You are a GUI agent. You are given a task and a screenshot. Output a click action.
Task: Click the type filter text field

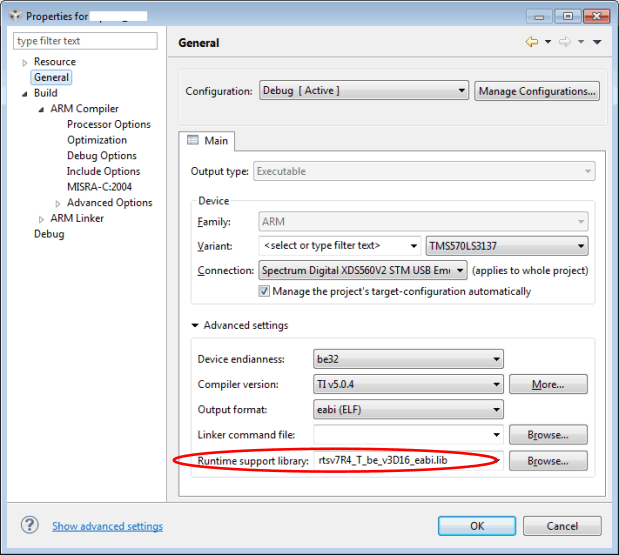pos(85,41)
